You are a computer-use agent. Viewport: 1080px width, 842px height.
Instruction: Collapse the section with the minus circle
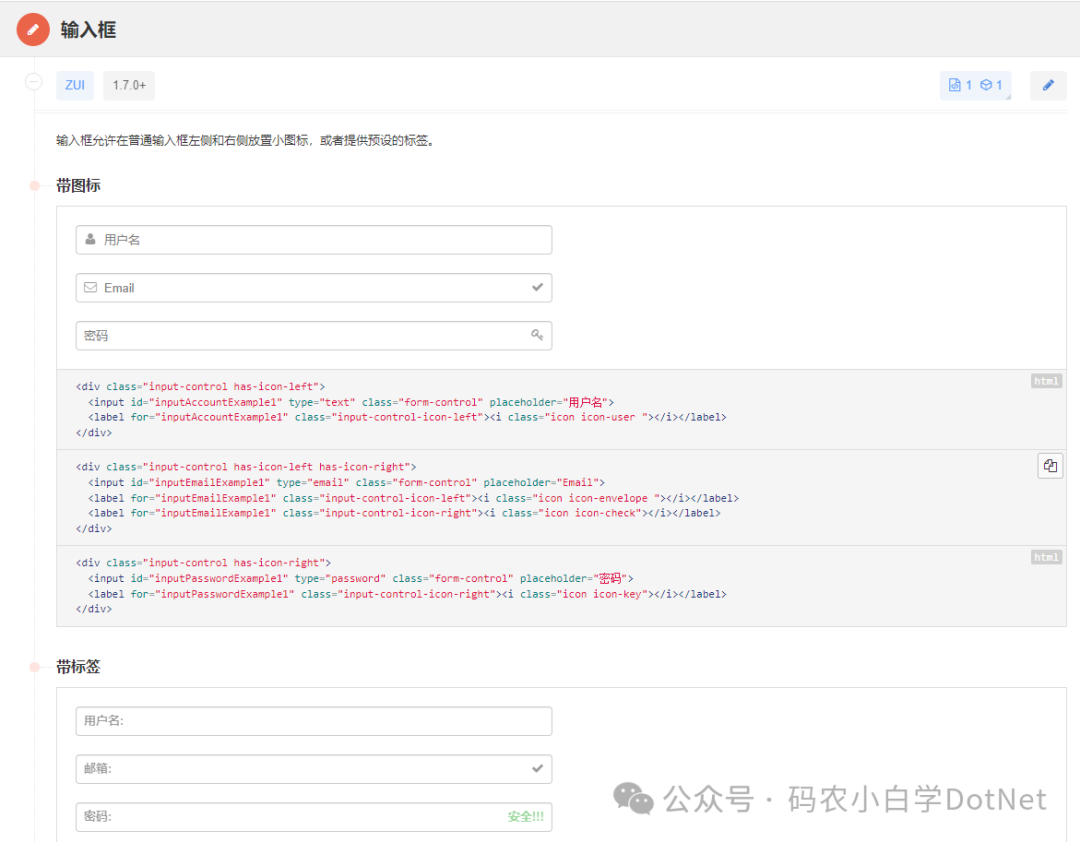[33, 82]
